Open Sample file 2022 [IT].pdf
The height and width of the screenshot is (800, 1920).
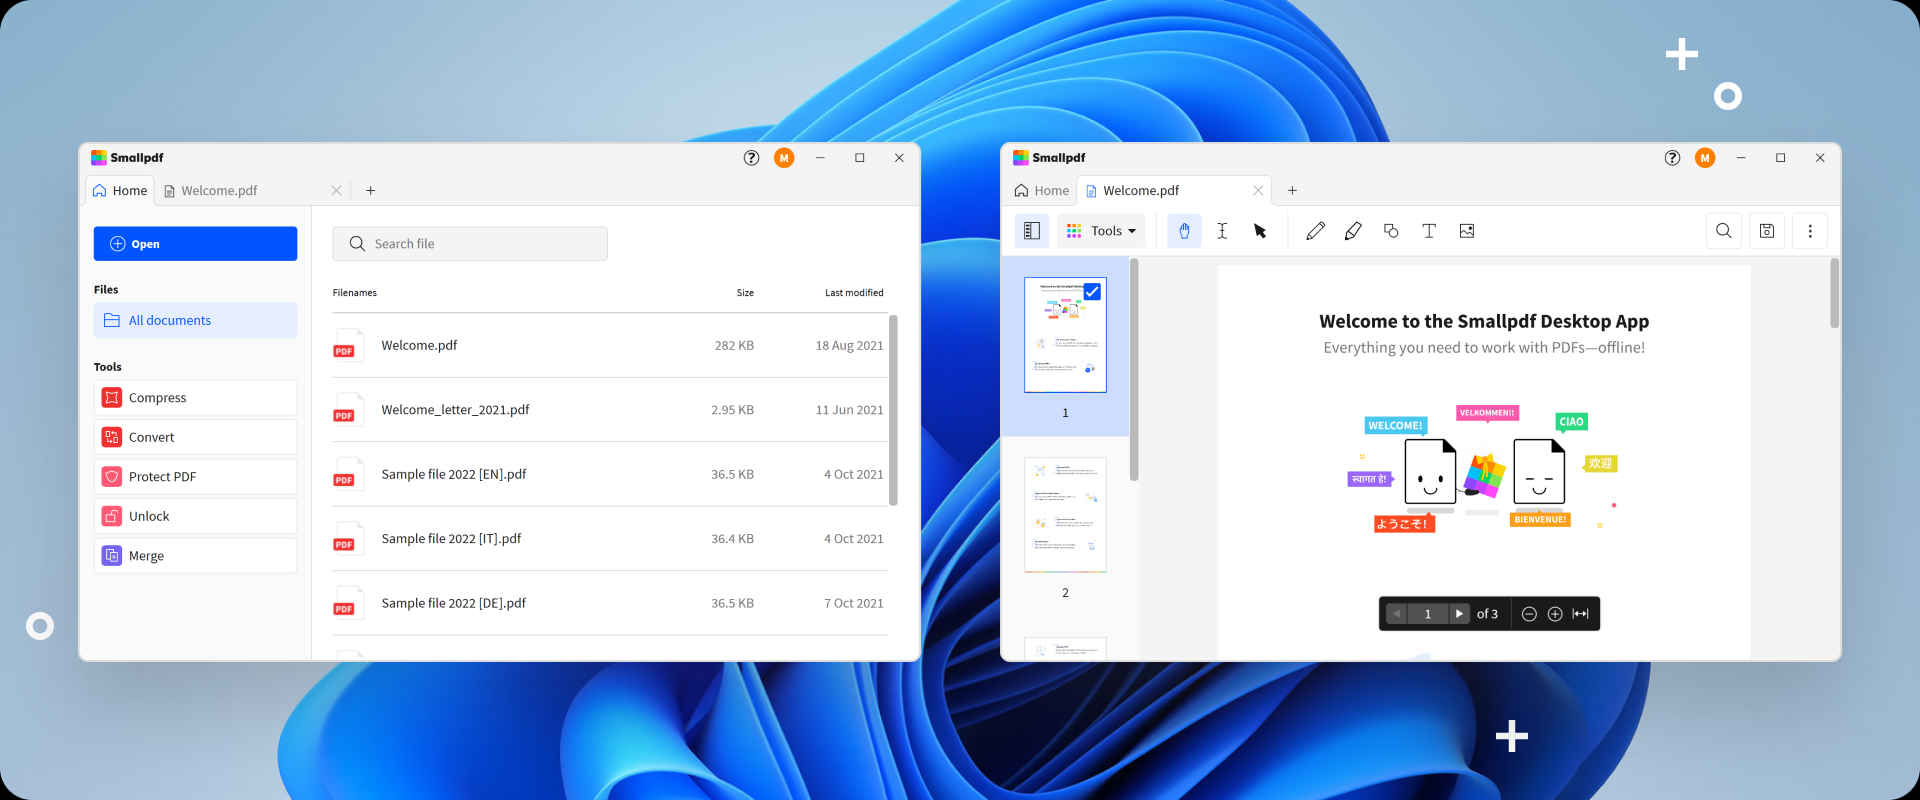609,539
